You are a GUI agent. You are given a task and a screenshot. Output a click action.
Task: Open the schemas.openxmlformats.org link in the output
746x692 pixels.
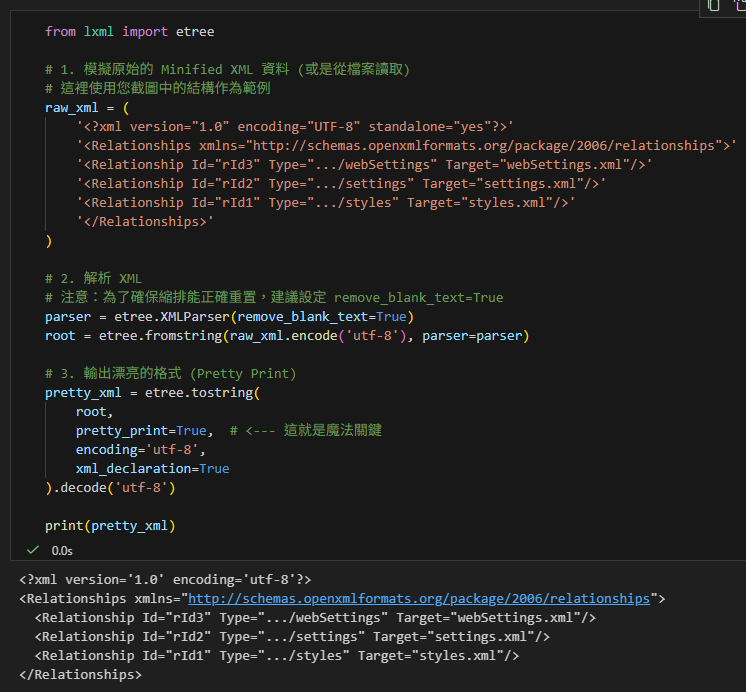[419, 598]
